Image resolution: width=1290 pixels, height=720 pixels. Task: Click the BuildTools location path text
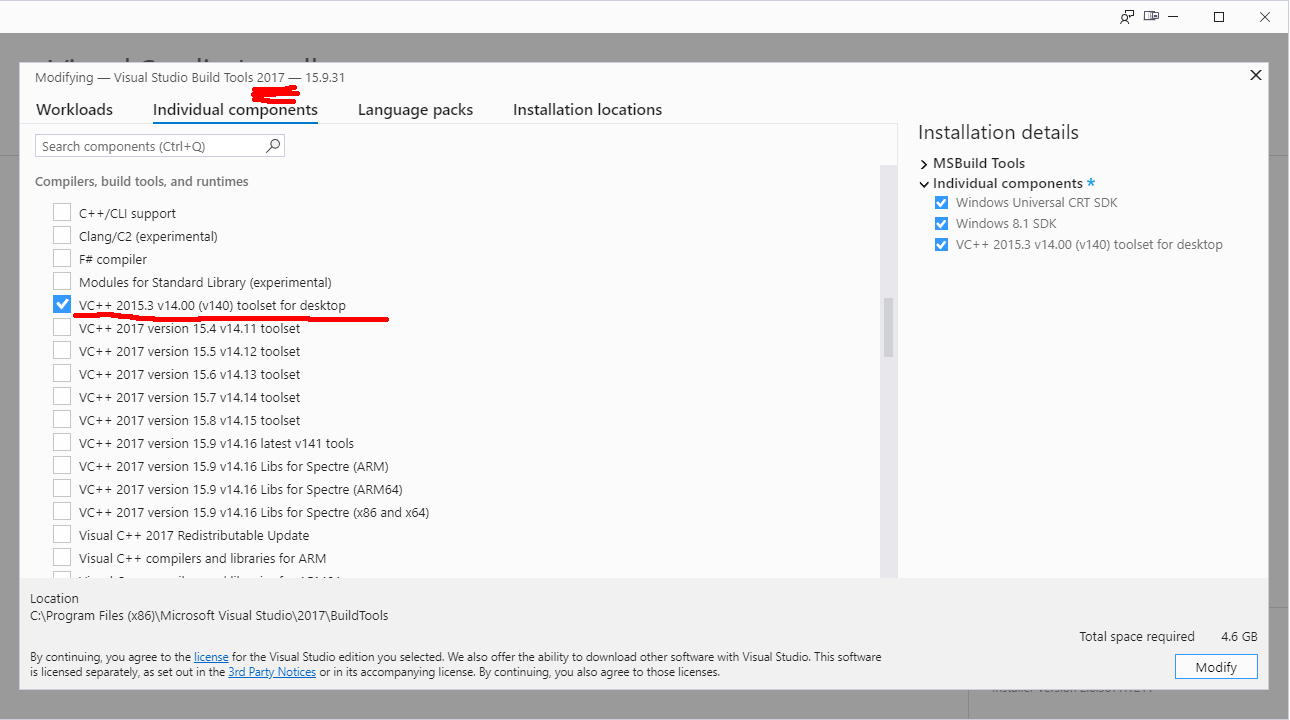click(x=209, y=616)
